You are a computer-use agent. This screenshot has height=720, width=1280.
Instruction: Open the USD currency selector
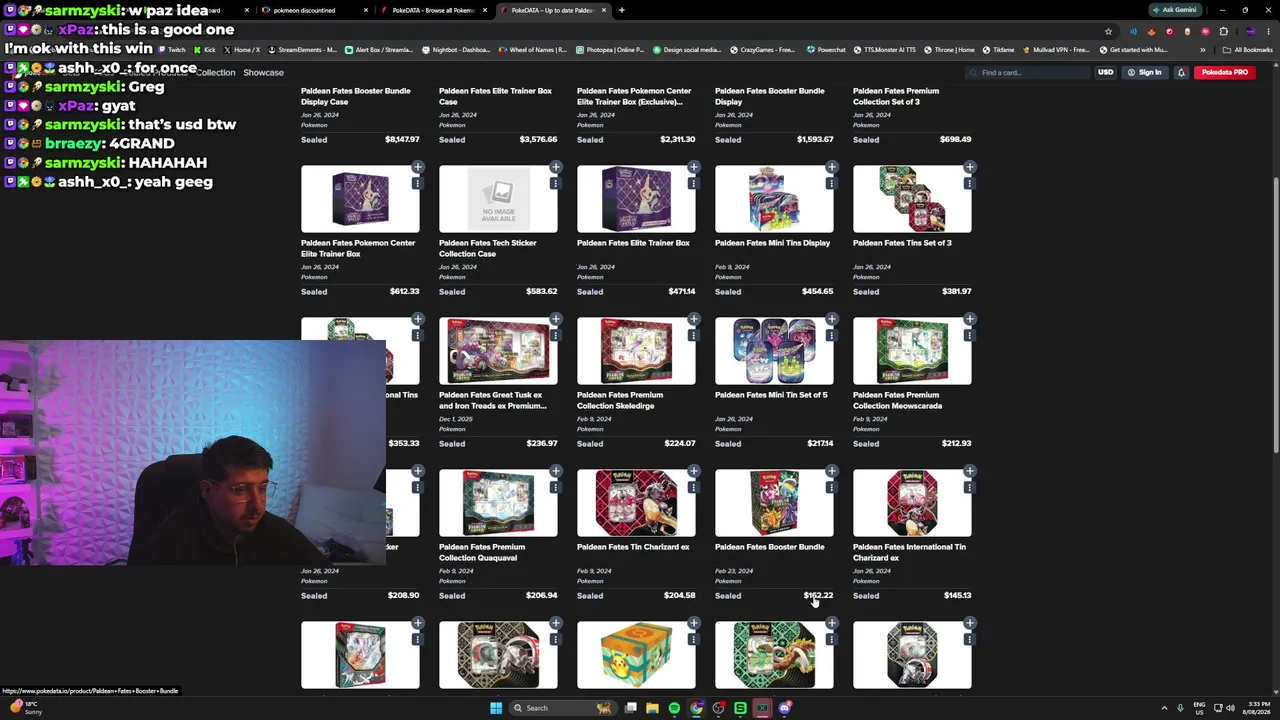(1105, 72)
